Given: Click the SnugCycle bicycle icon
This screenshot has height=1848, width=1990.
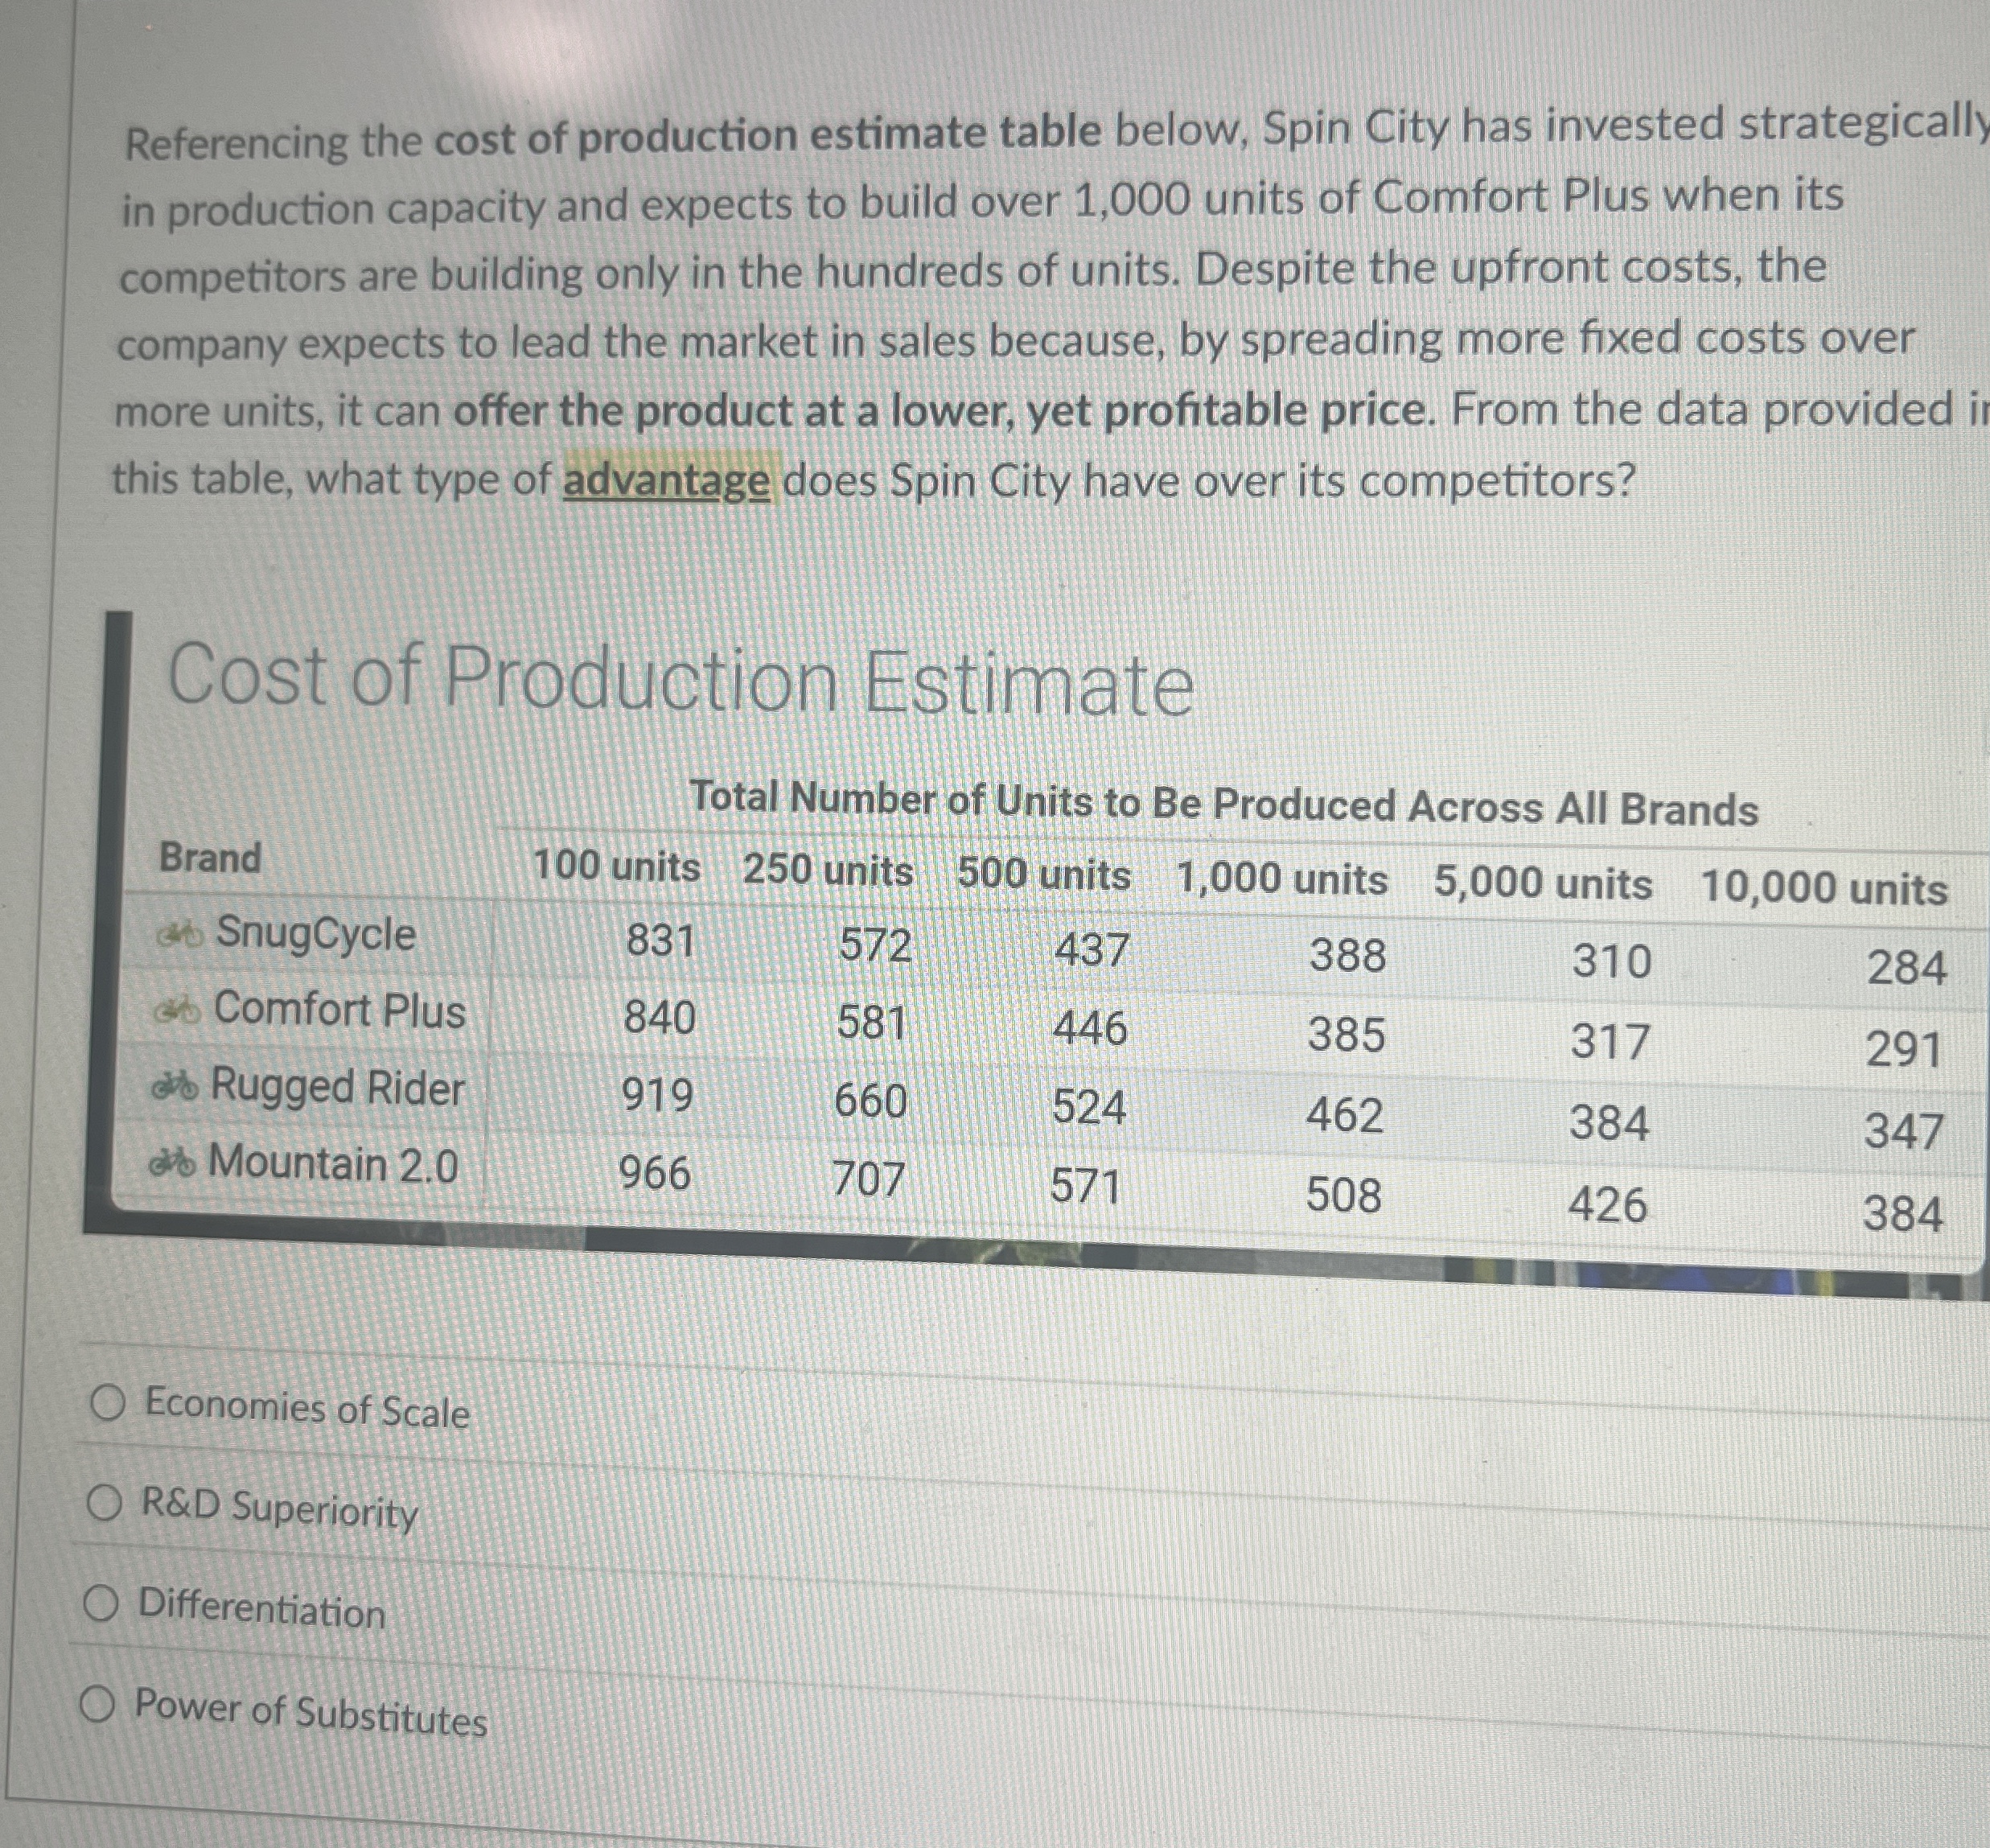Looking at the screenshot, I should (x=182, y=935).
